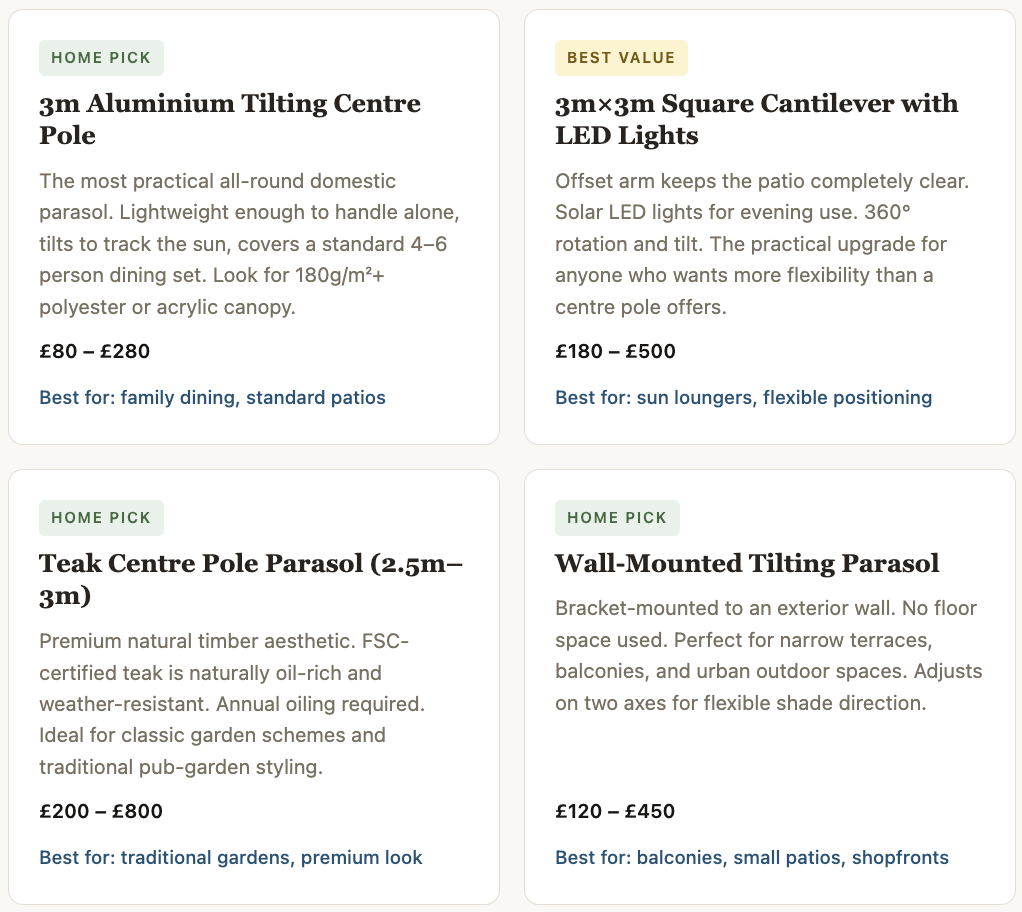Click 'Best for: balconies, small patios, shopfronts'
The image size is (1022, 912).
752,858
